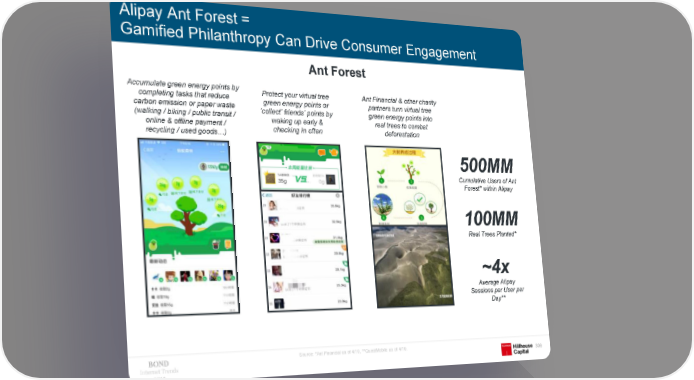
Task: Click the BOND logo at slide bottom
Action: click(158, 364)
